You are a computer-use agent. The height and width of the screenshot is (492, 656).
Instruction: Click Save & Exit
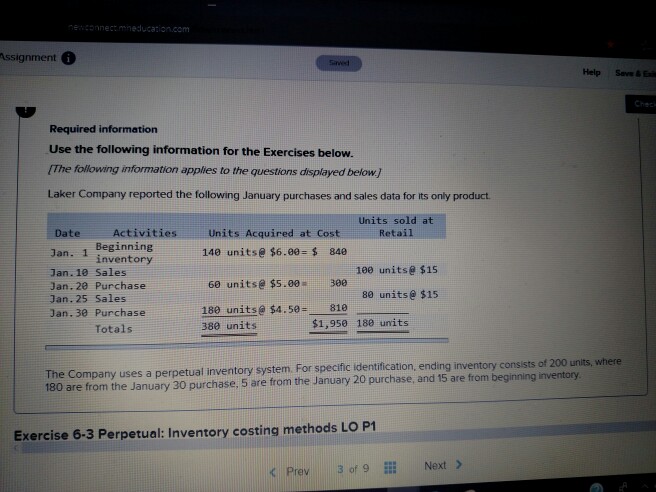pyautogui.click(x=636, y=73)
